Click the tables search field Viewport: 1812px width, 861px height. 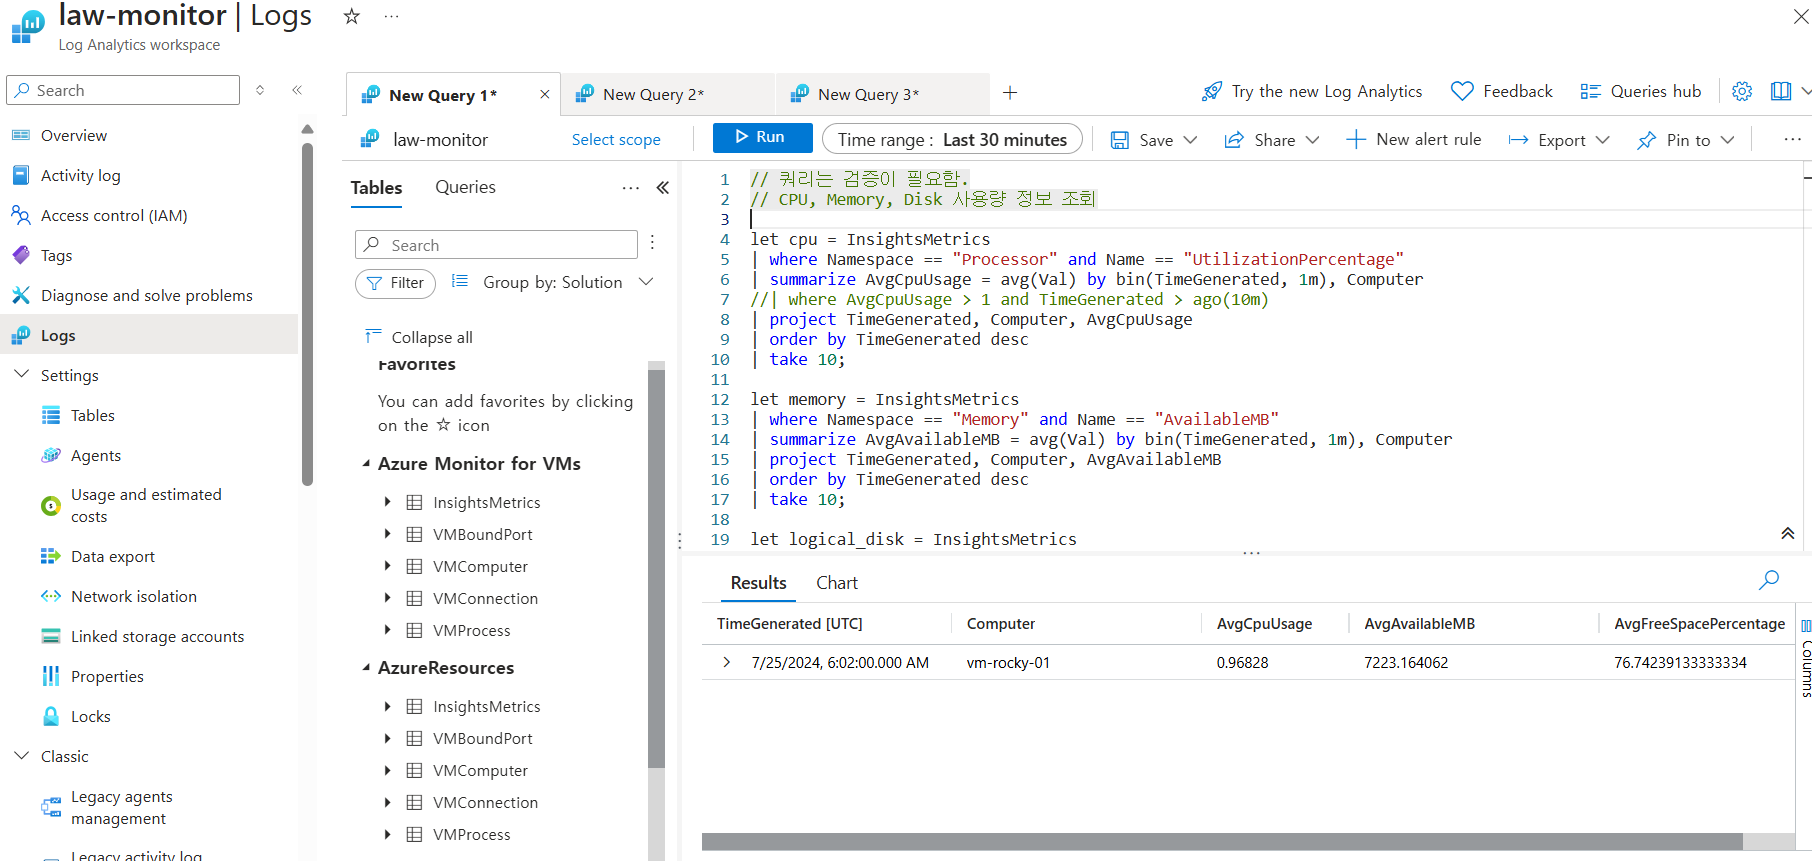point(496,245)
